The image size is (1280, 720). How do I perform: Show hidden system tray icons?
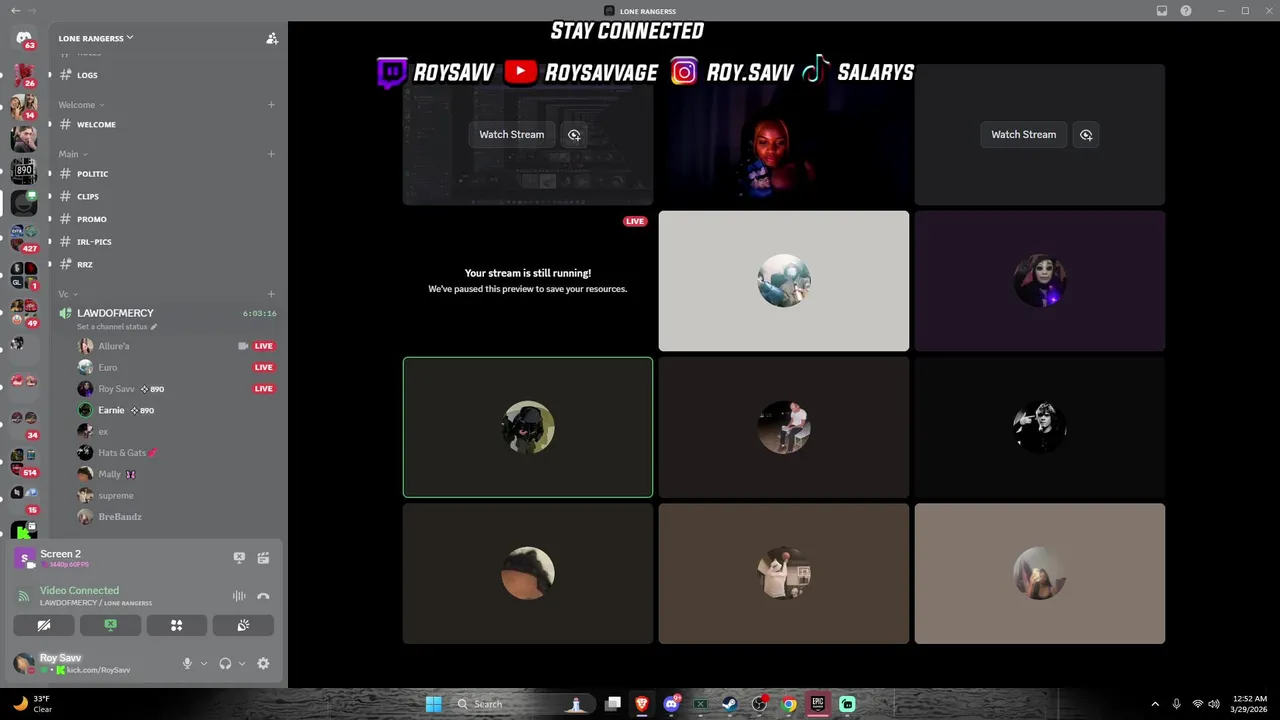1155,704
